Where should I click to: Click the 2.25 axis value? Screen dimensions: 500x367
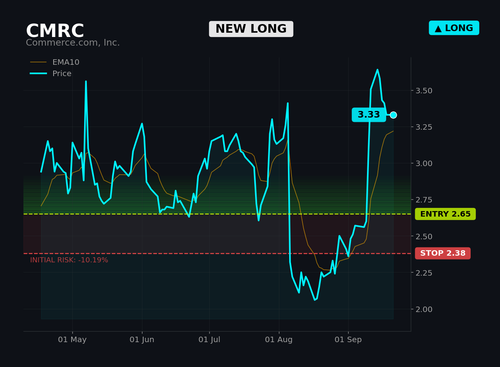pos(424,273)
